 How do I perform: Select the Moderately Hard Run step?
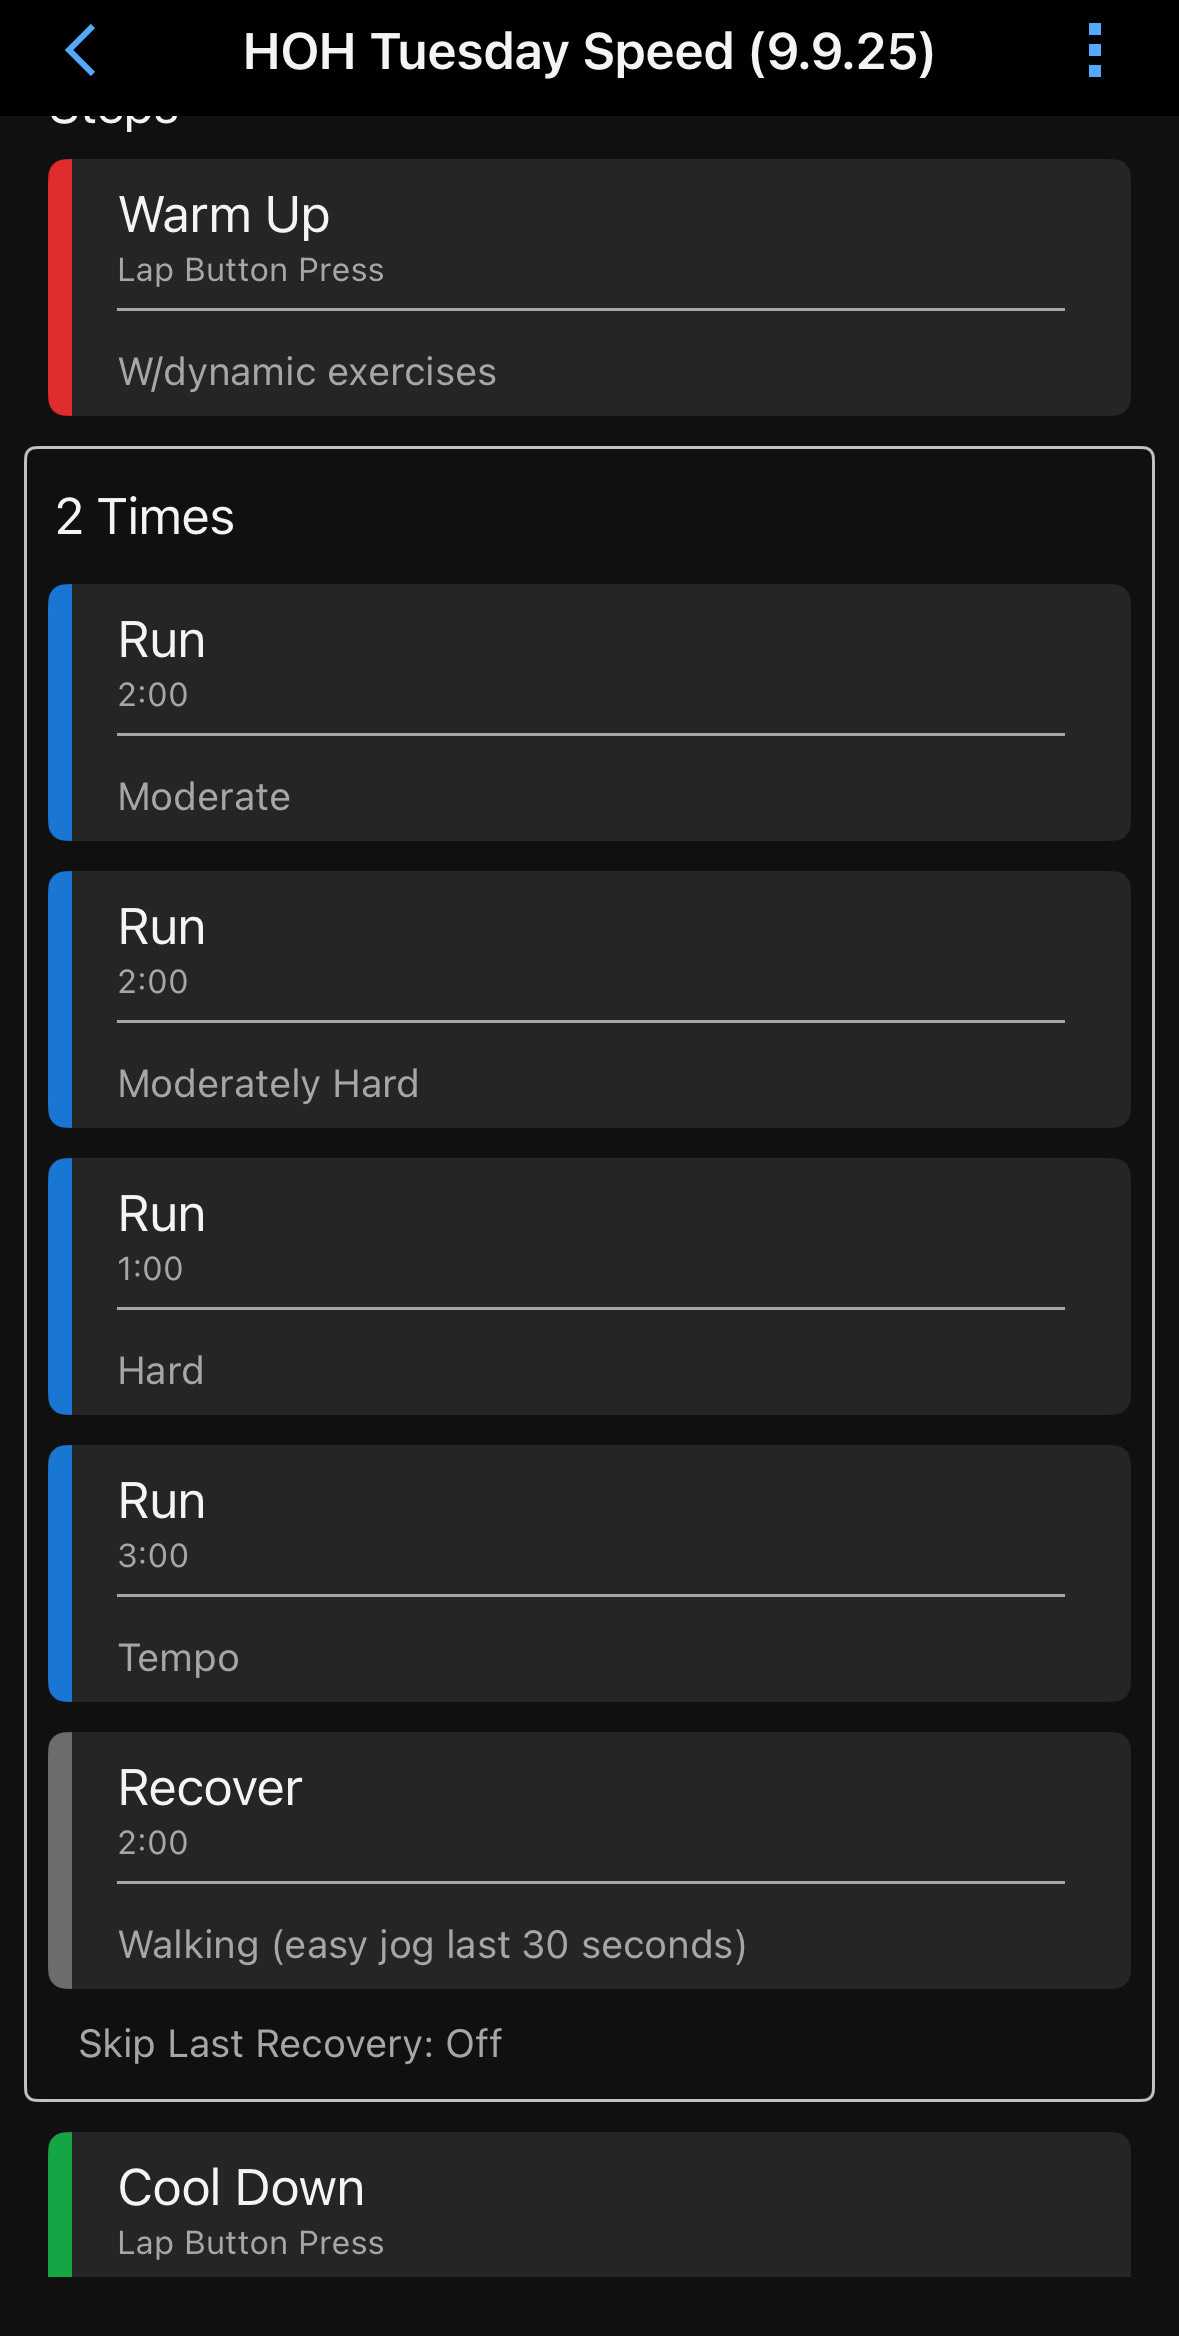[x=590, y=952]
